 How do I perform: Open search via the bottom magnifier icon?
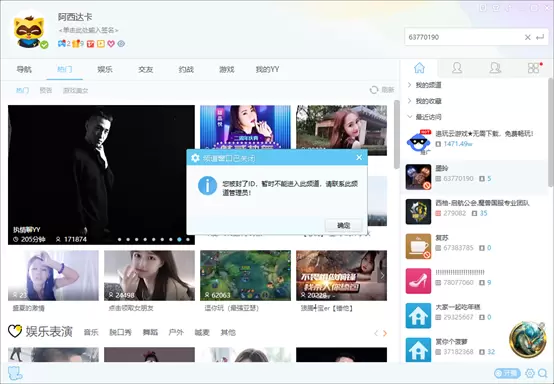point(543,373)
